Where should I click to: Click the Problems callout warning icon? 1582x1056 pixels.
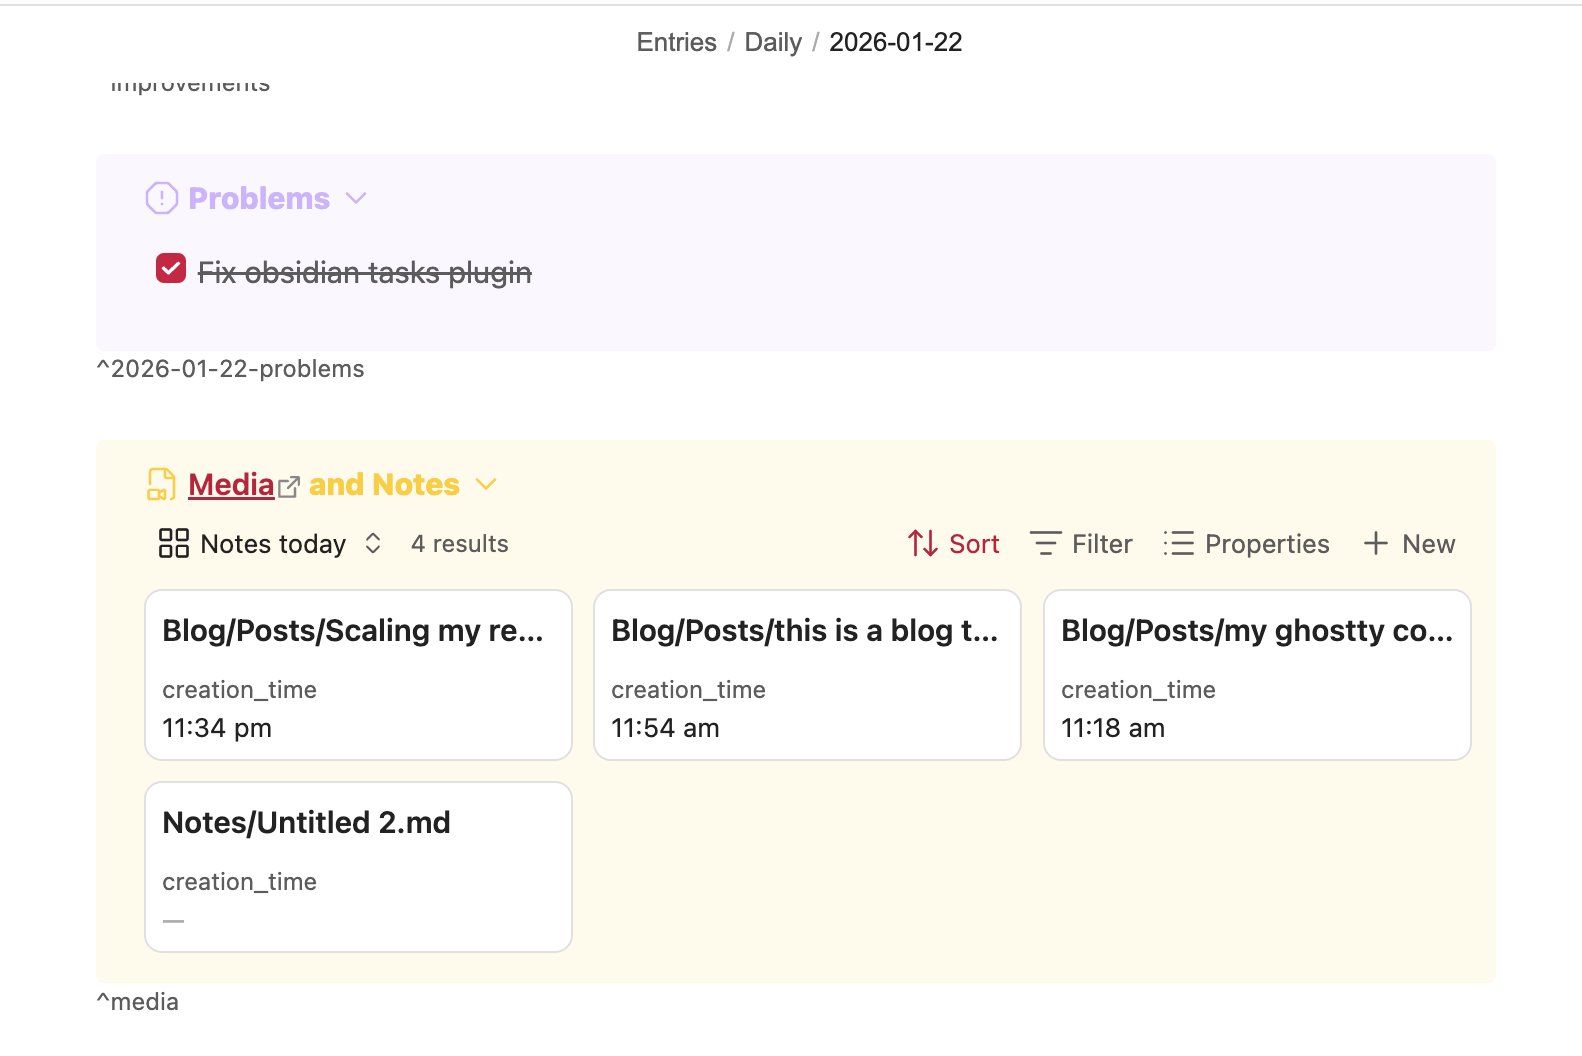[x=161, y=198]
